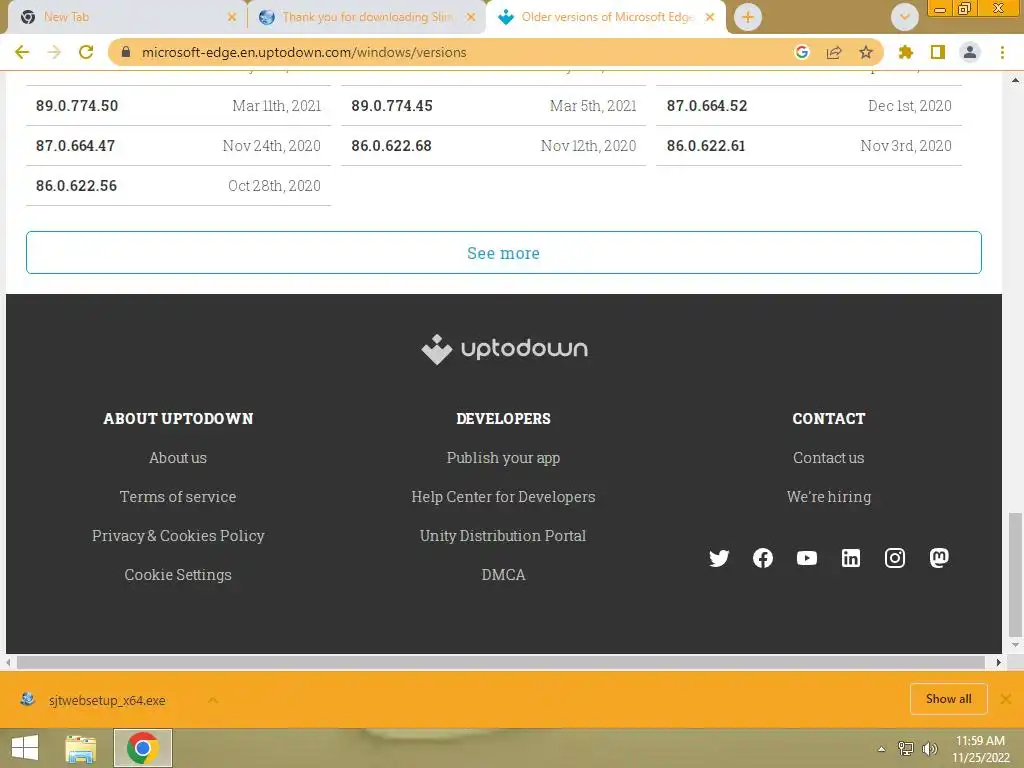Select version 89.0.774.45
This screenshot has height=768, width=1024.
click(x=494, y=106)
